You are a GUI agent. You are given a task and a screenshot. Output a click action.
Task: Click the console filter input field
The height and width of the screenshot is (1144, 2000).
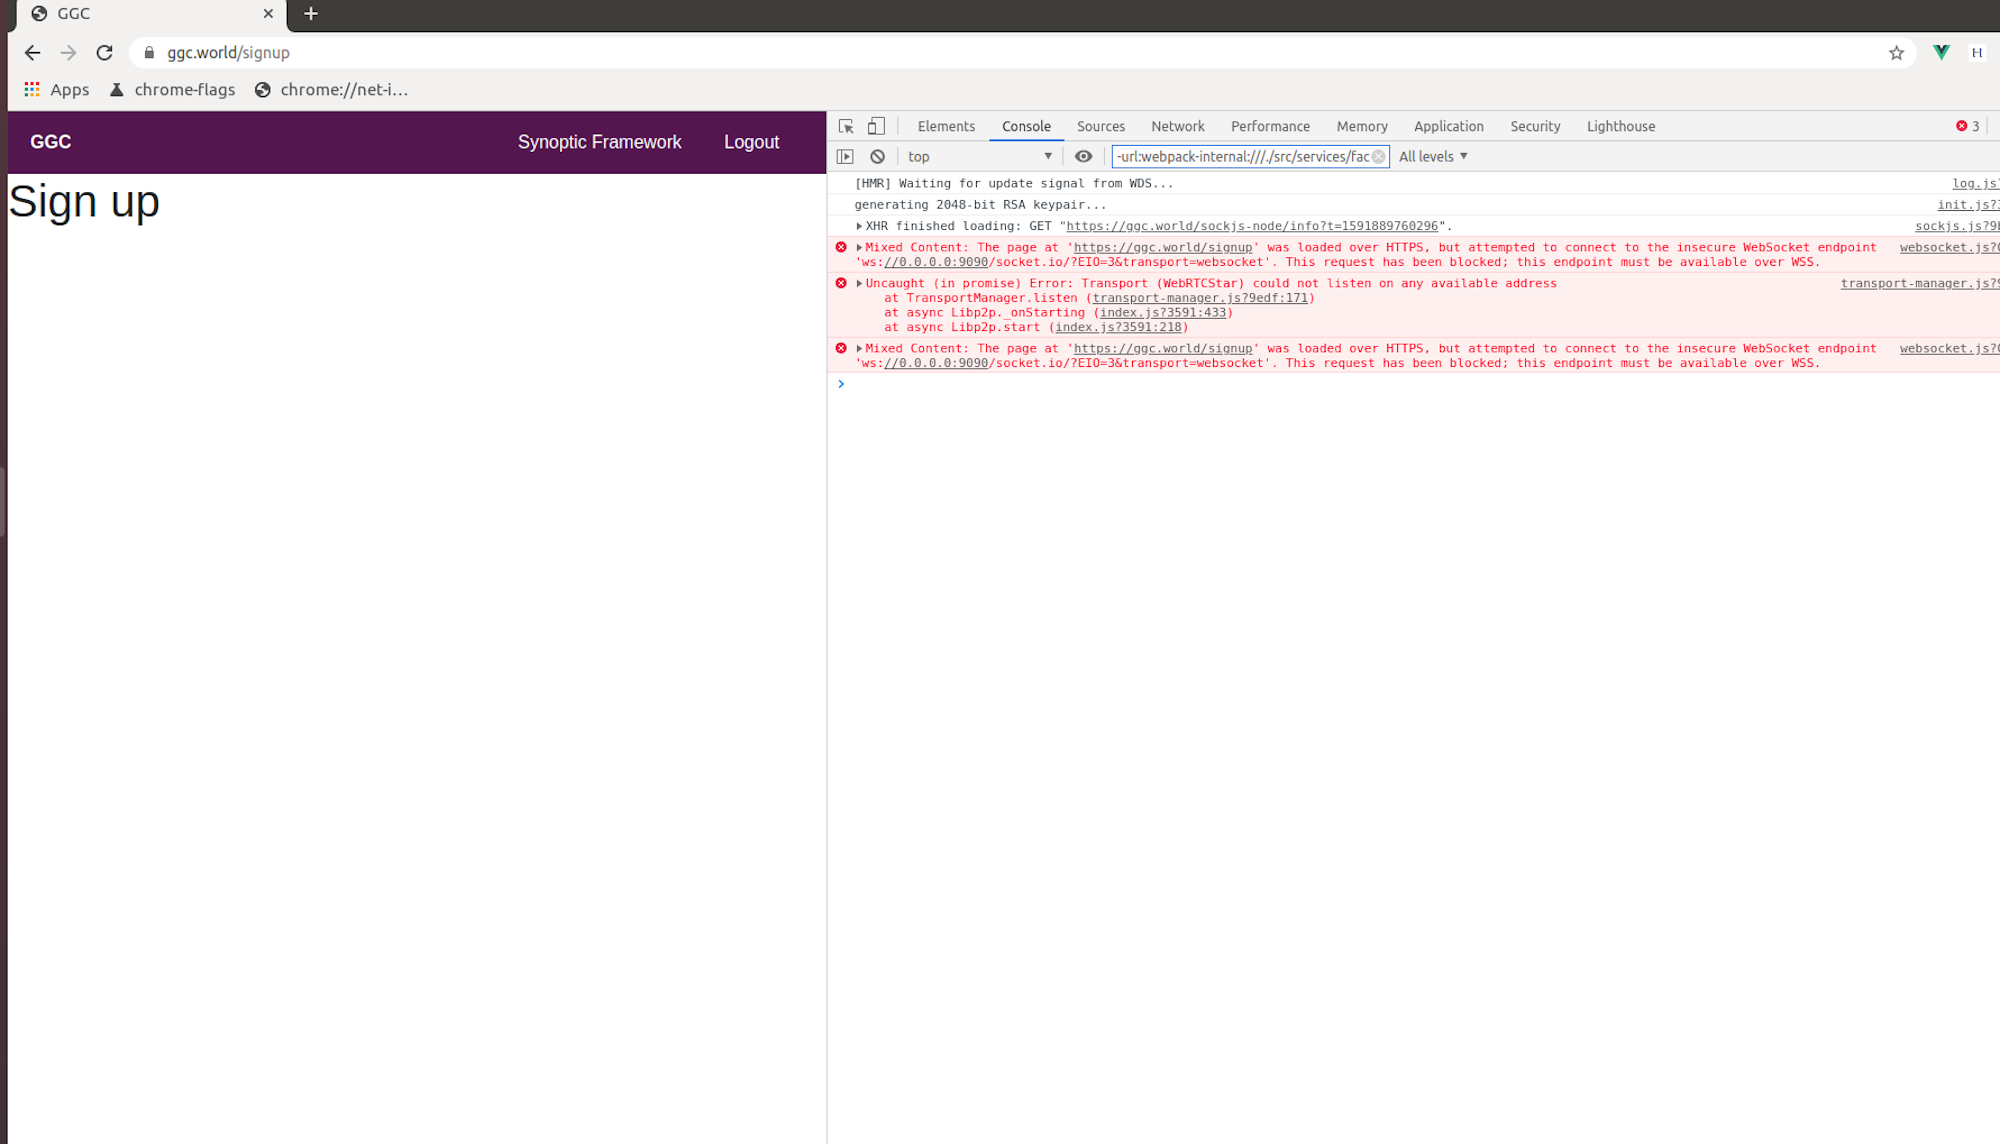point(1240,156)
